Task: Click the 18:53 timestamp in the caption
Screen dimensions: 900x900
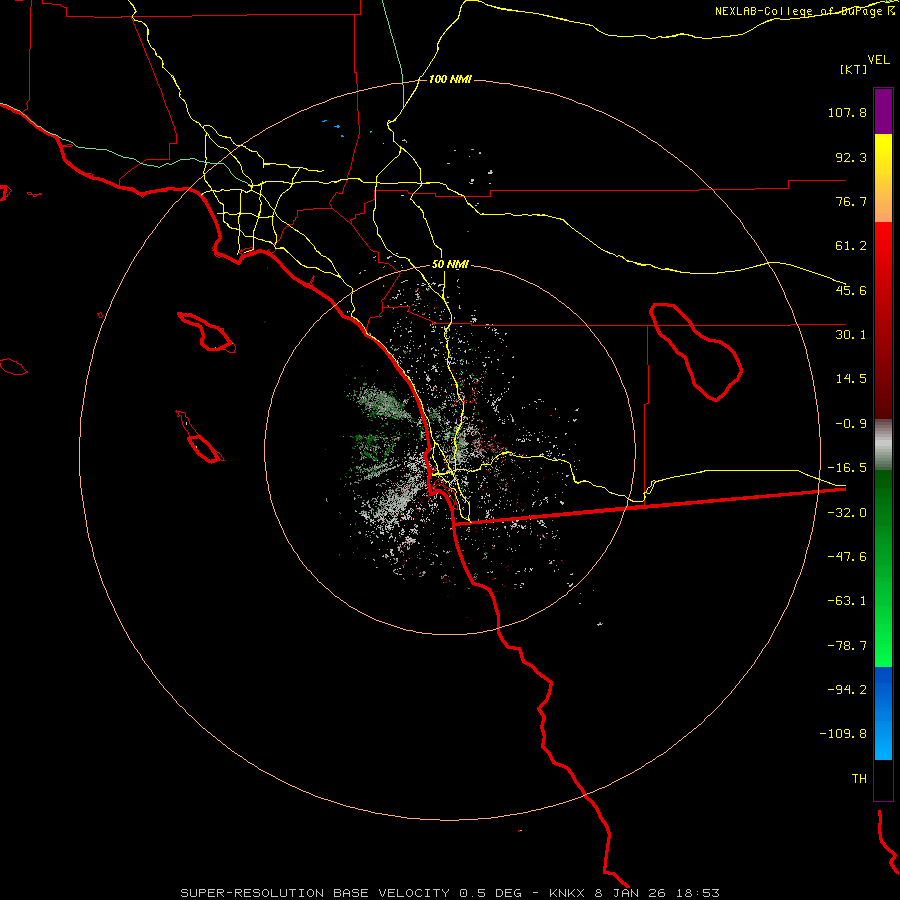Action: pos(697,893)
